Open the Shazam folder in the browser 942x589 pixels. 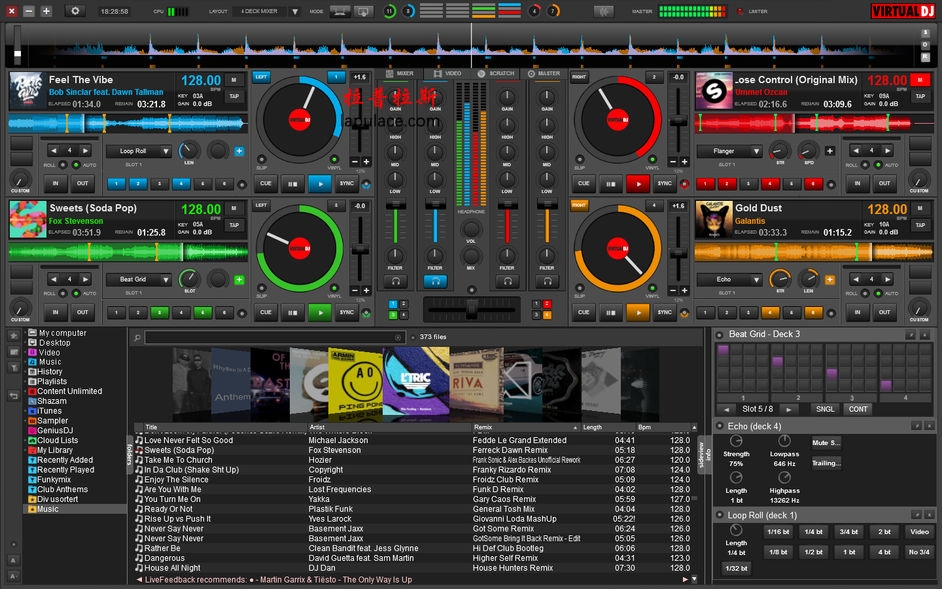click(x=51, y=401)
